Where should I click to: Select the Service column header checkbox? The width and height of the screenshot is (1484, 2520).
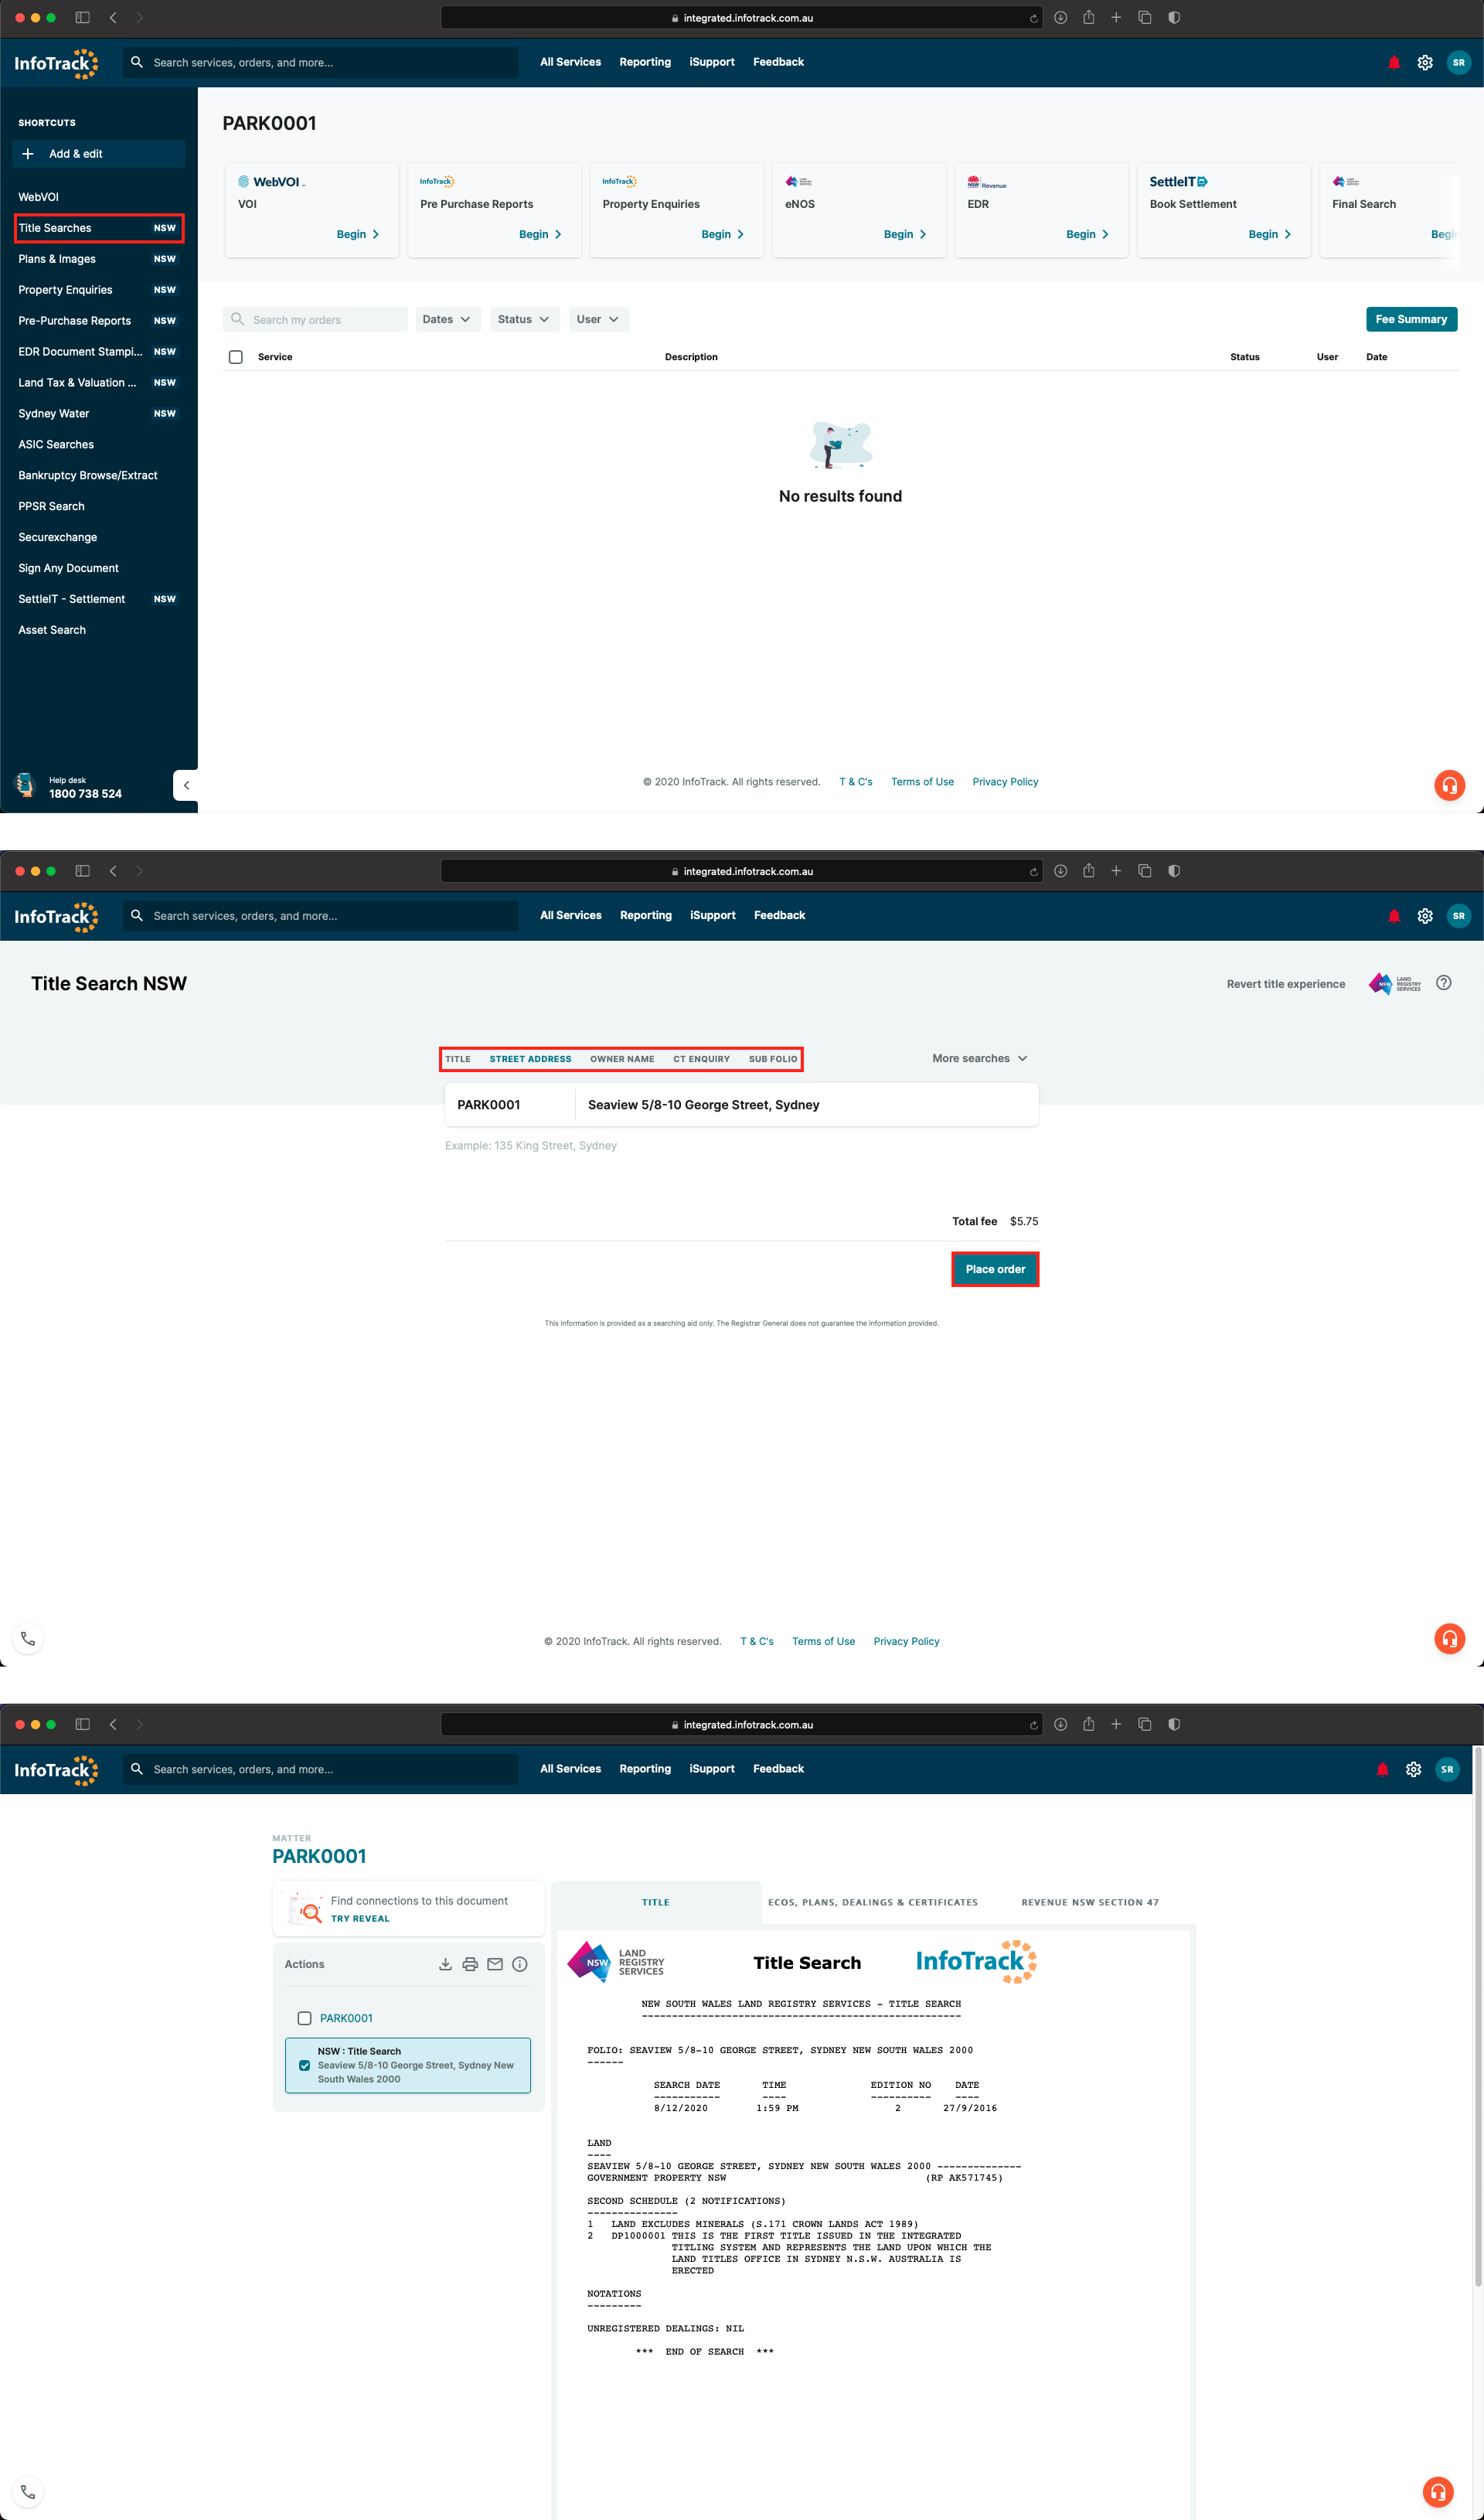pyautogui.click(x=235, y=356)
